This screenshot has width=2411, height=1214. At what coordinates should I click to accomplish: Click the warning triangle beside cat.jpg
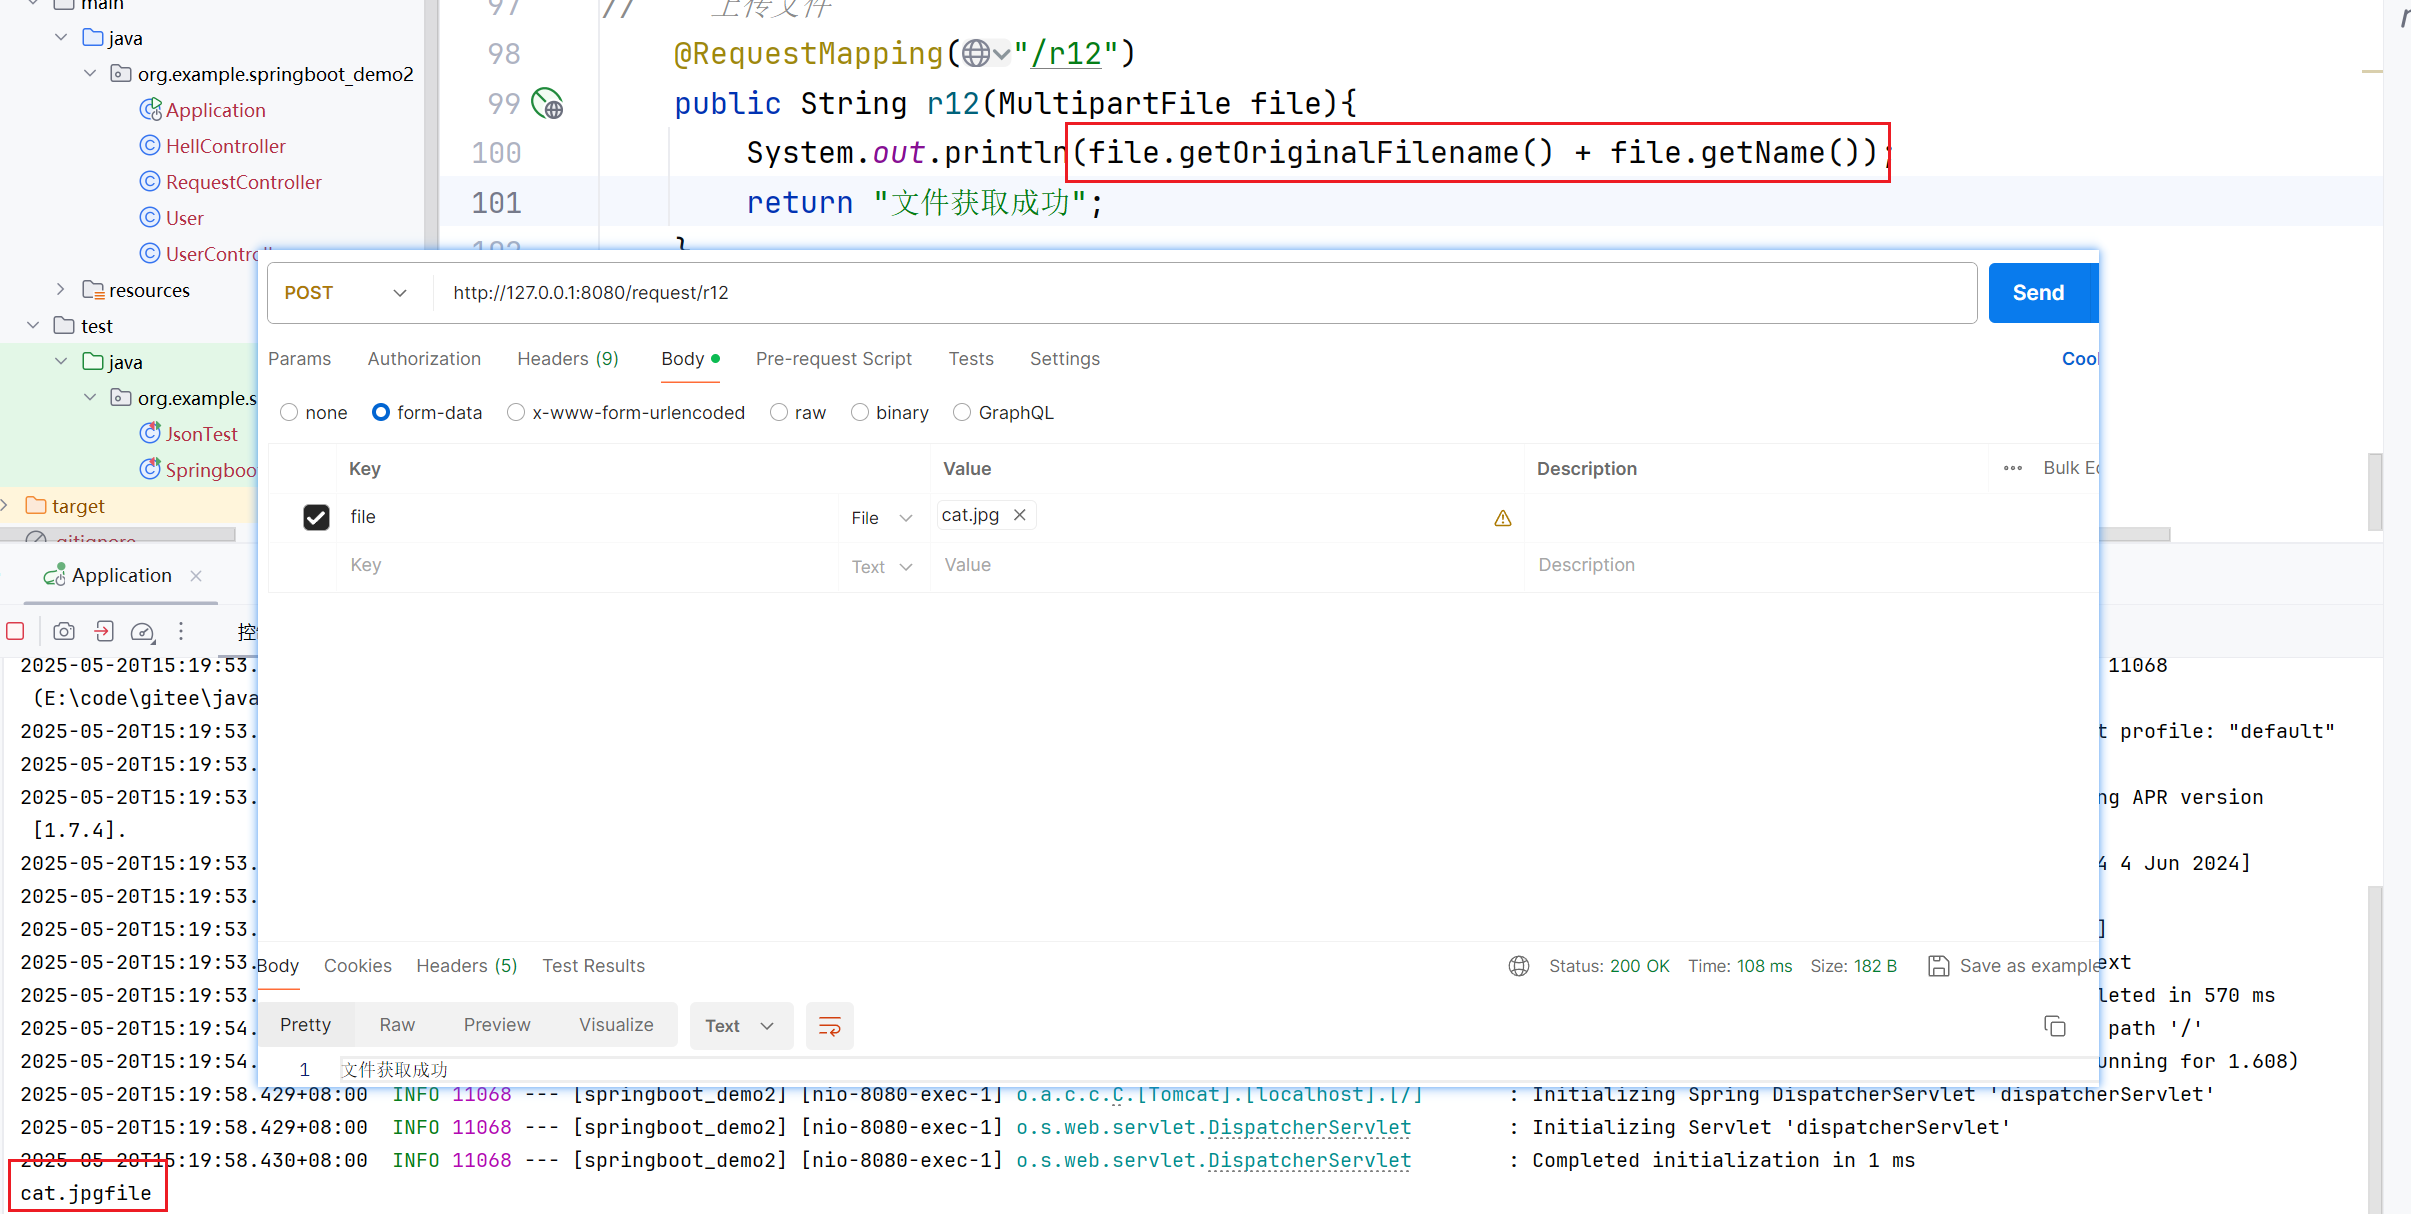coord(1502,518)
